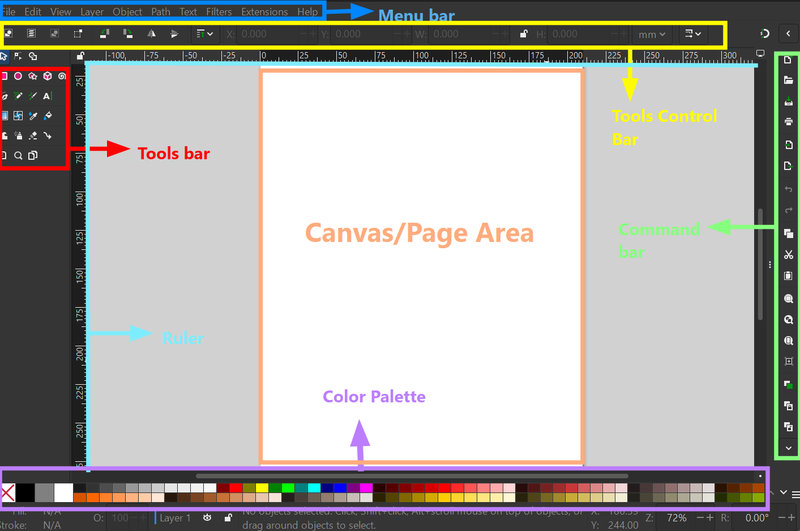Click the palette horizontal scrollbar
This screenshot has width=800, height=531.
pyautogui.click(x=412, y=476)
